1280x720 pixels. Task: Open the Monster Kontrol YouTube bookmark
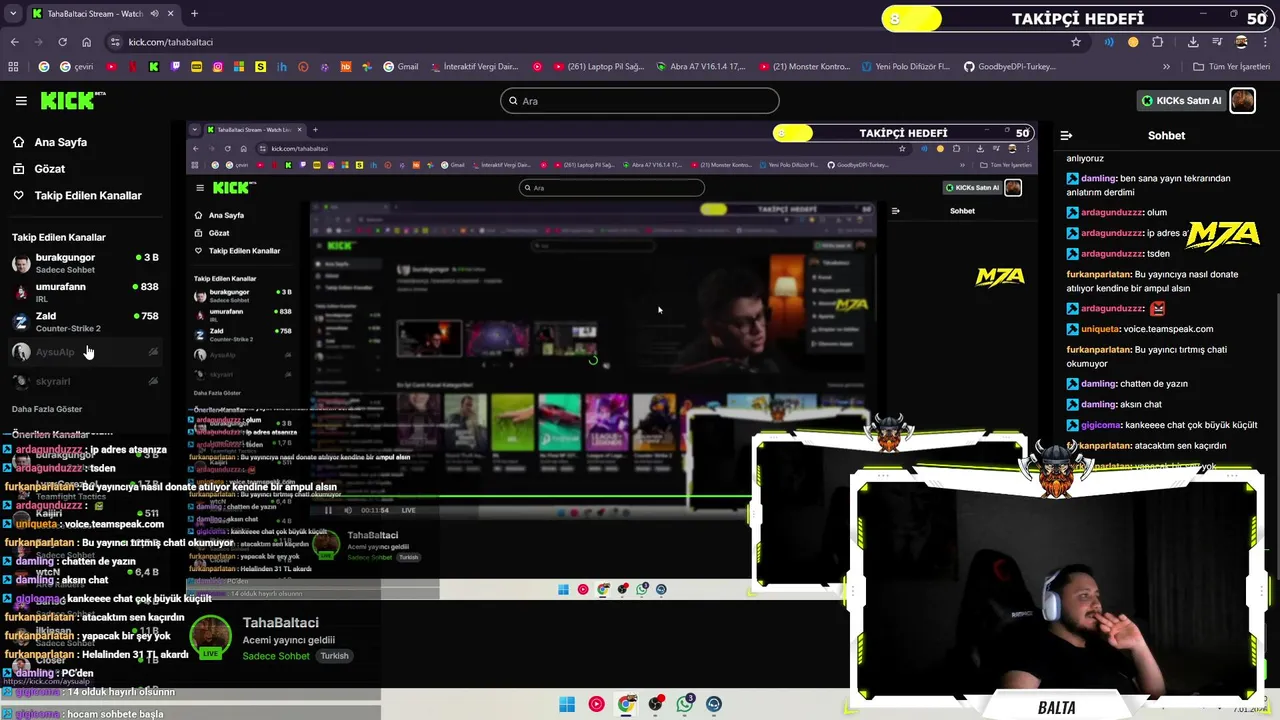pyautogui.click(x=804, y=67)
